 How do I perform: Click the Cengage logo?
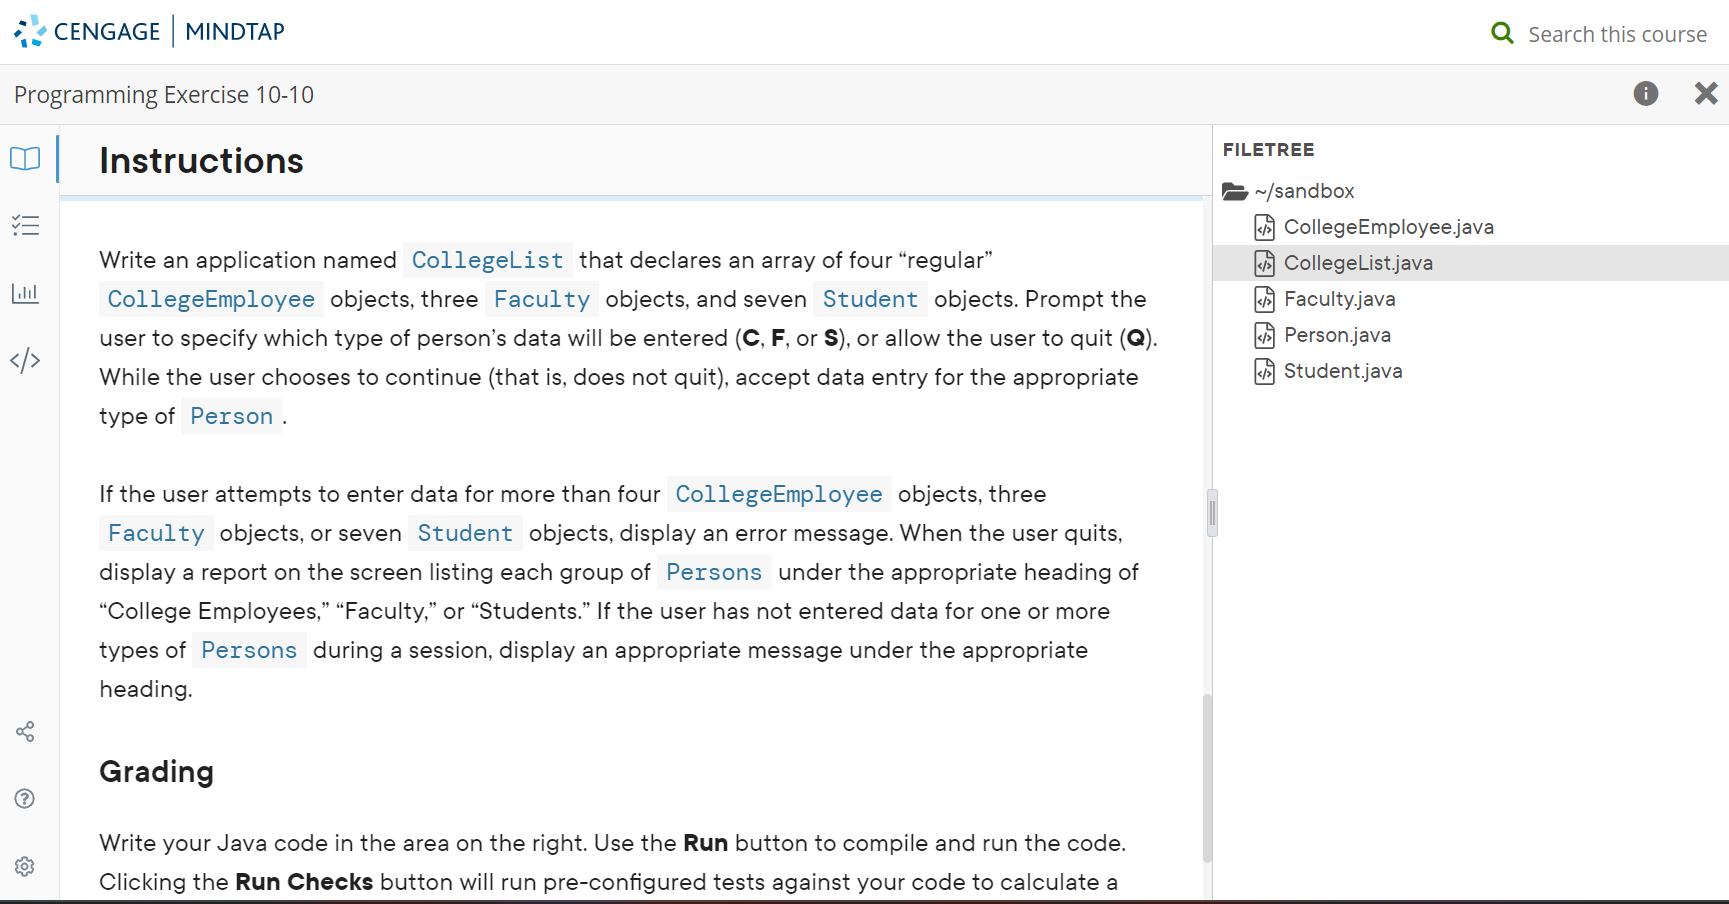pyautogui.click(x=28, y=31)
